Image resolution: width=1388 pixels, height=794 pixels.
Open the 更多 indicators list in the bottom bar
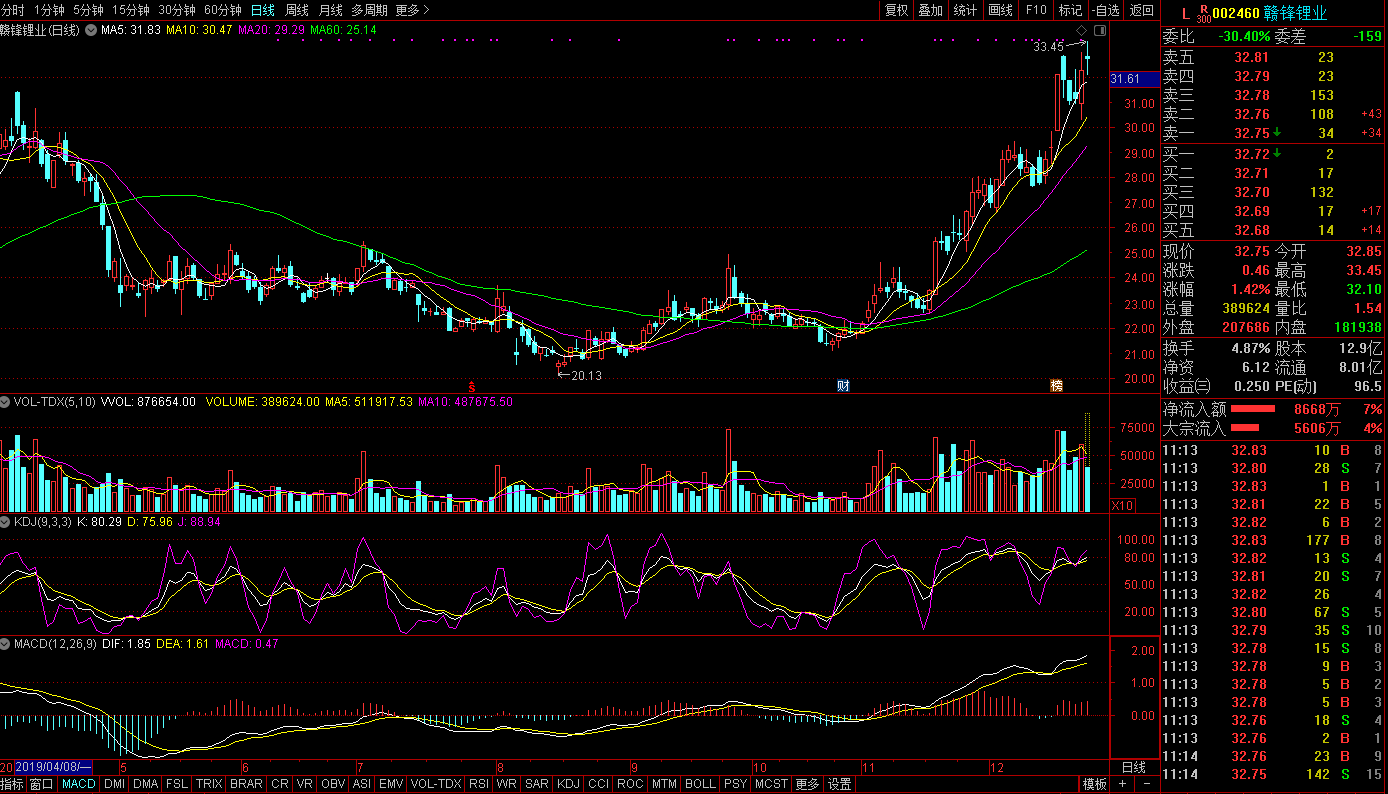click(x=806, y=784)
